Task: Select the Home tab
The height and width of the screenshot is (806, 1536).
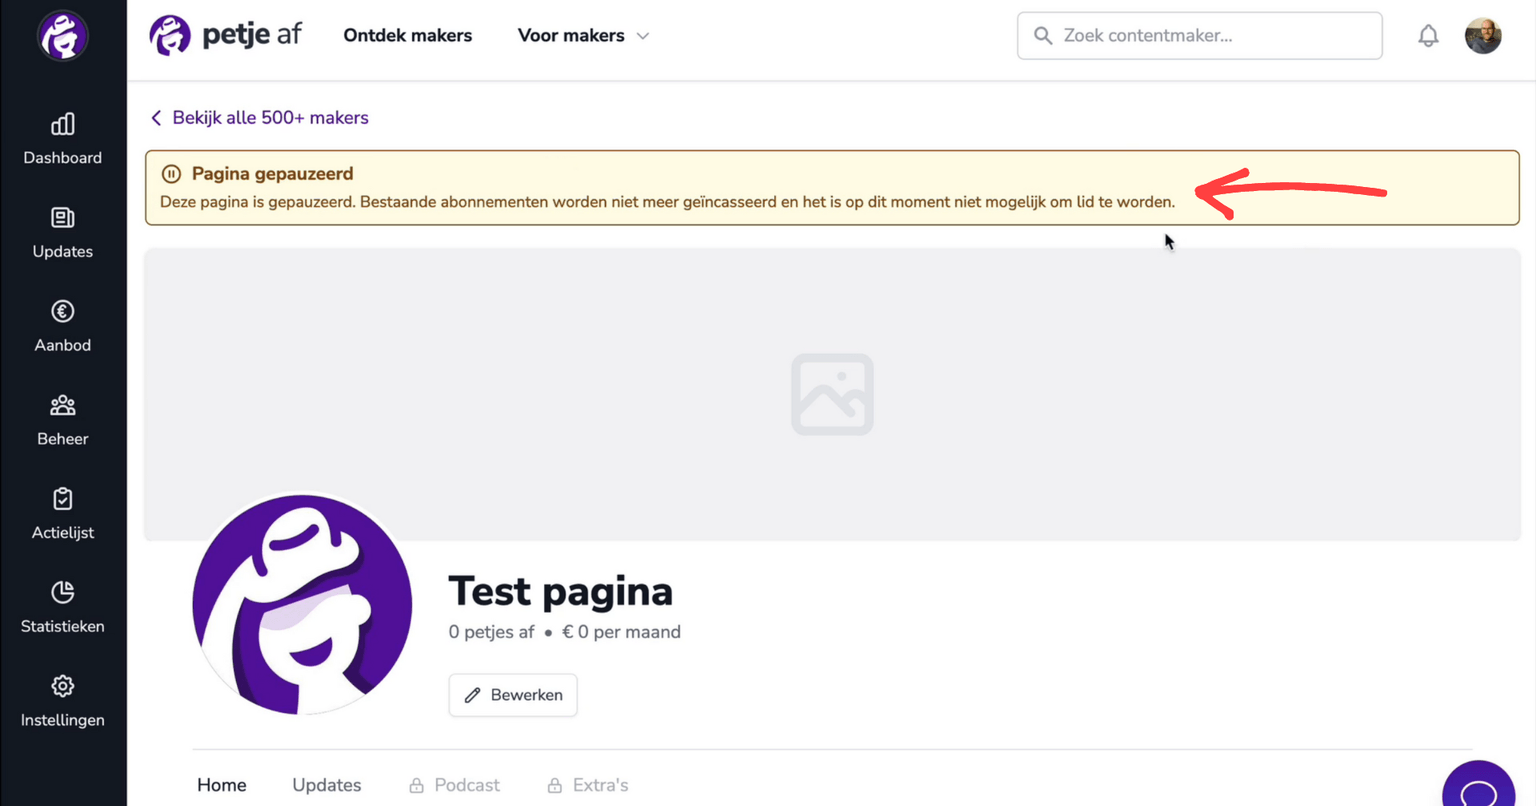Action: tap(222, 785)
